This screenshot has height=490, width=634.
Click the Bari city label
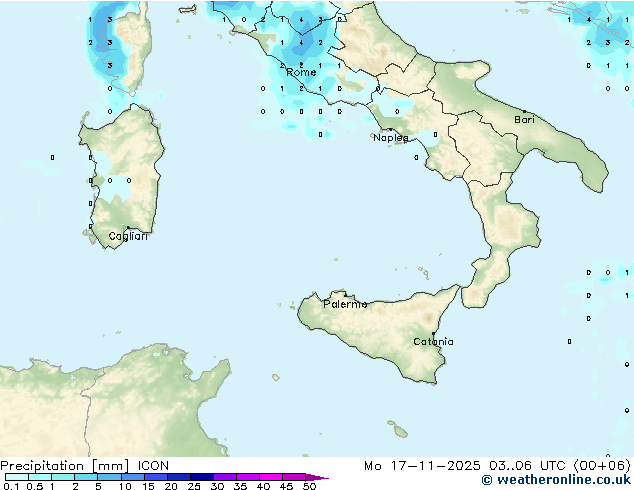click(524, 120)
